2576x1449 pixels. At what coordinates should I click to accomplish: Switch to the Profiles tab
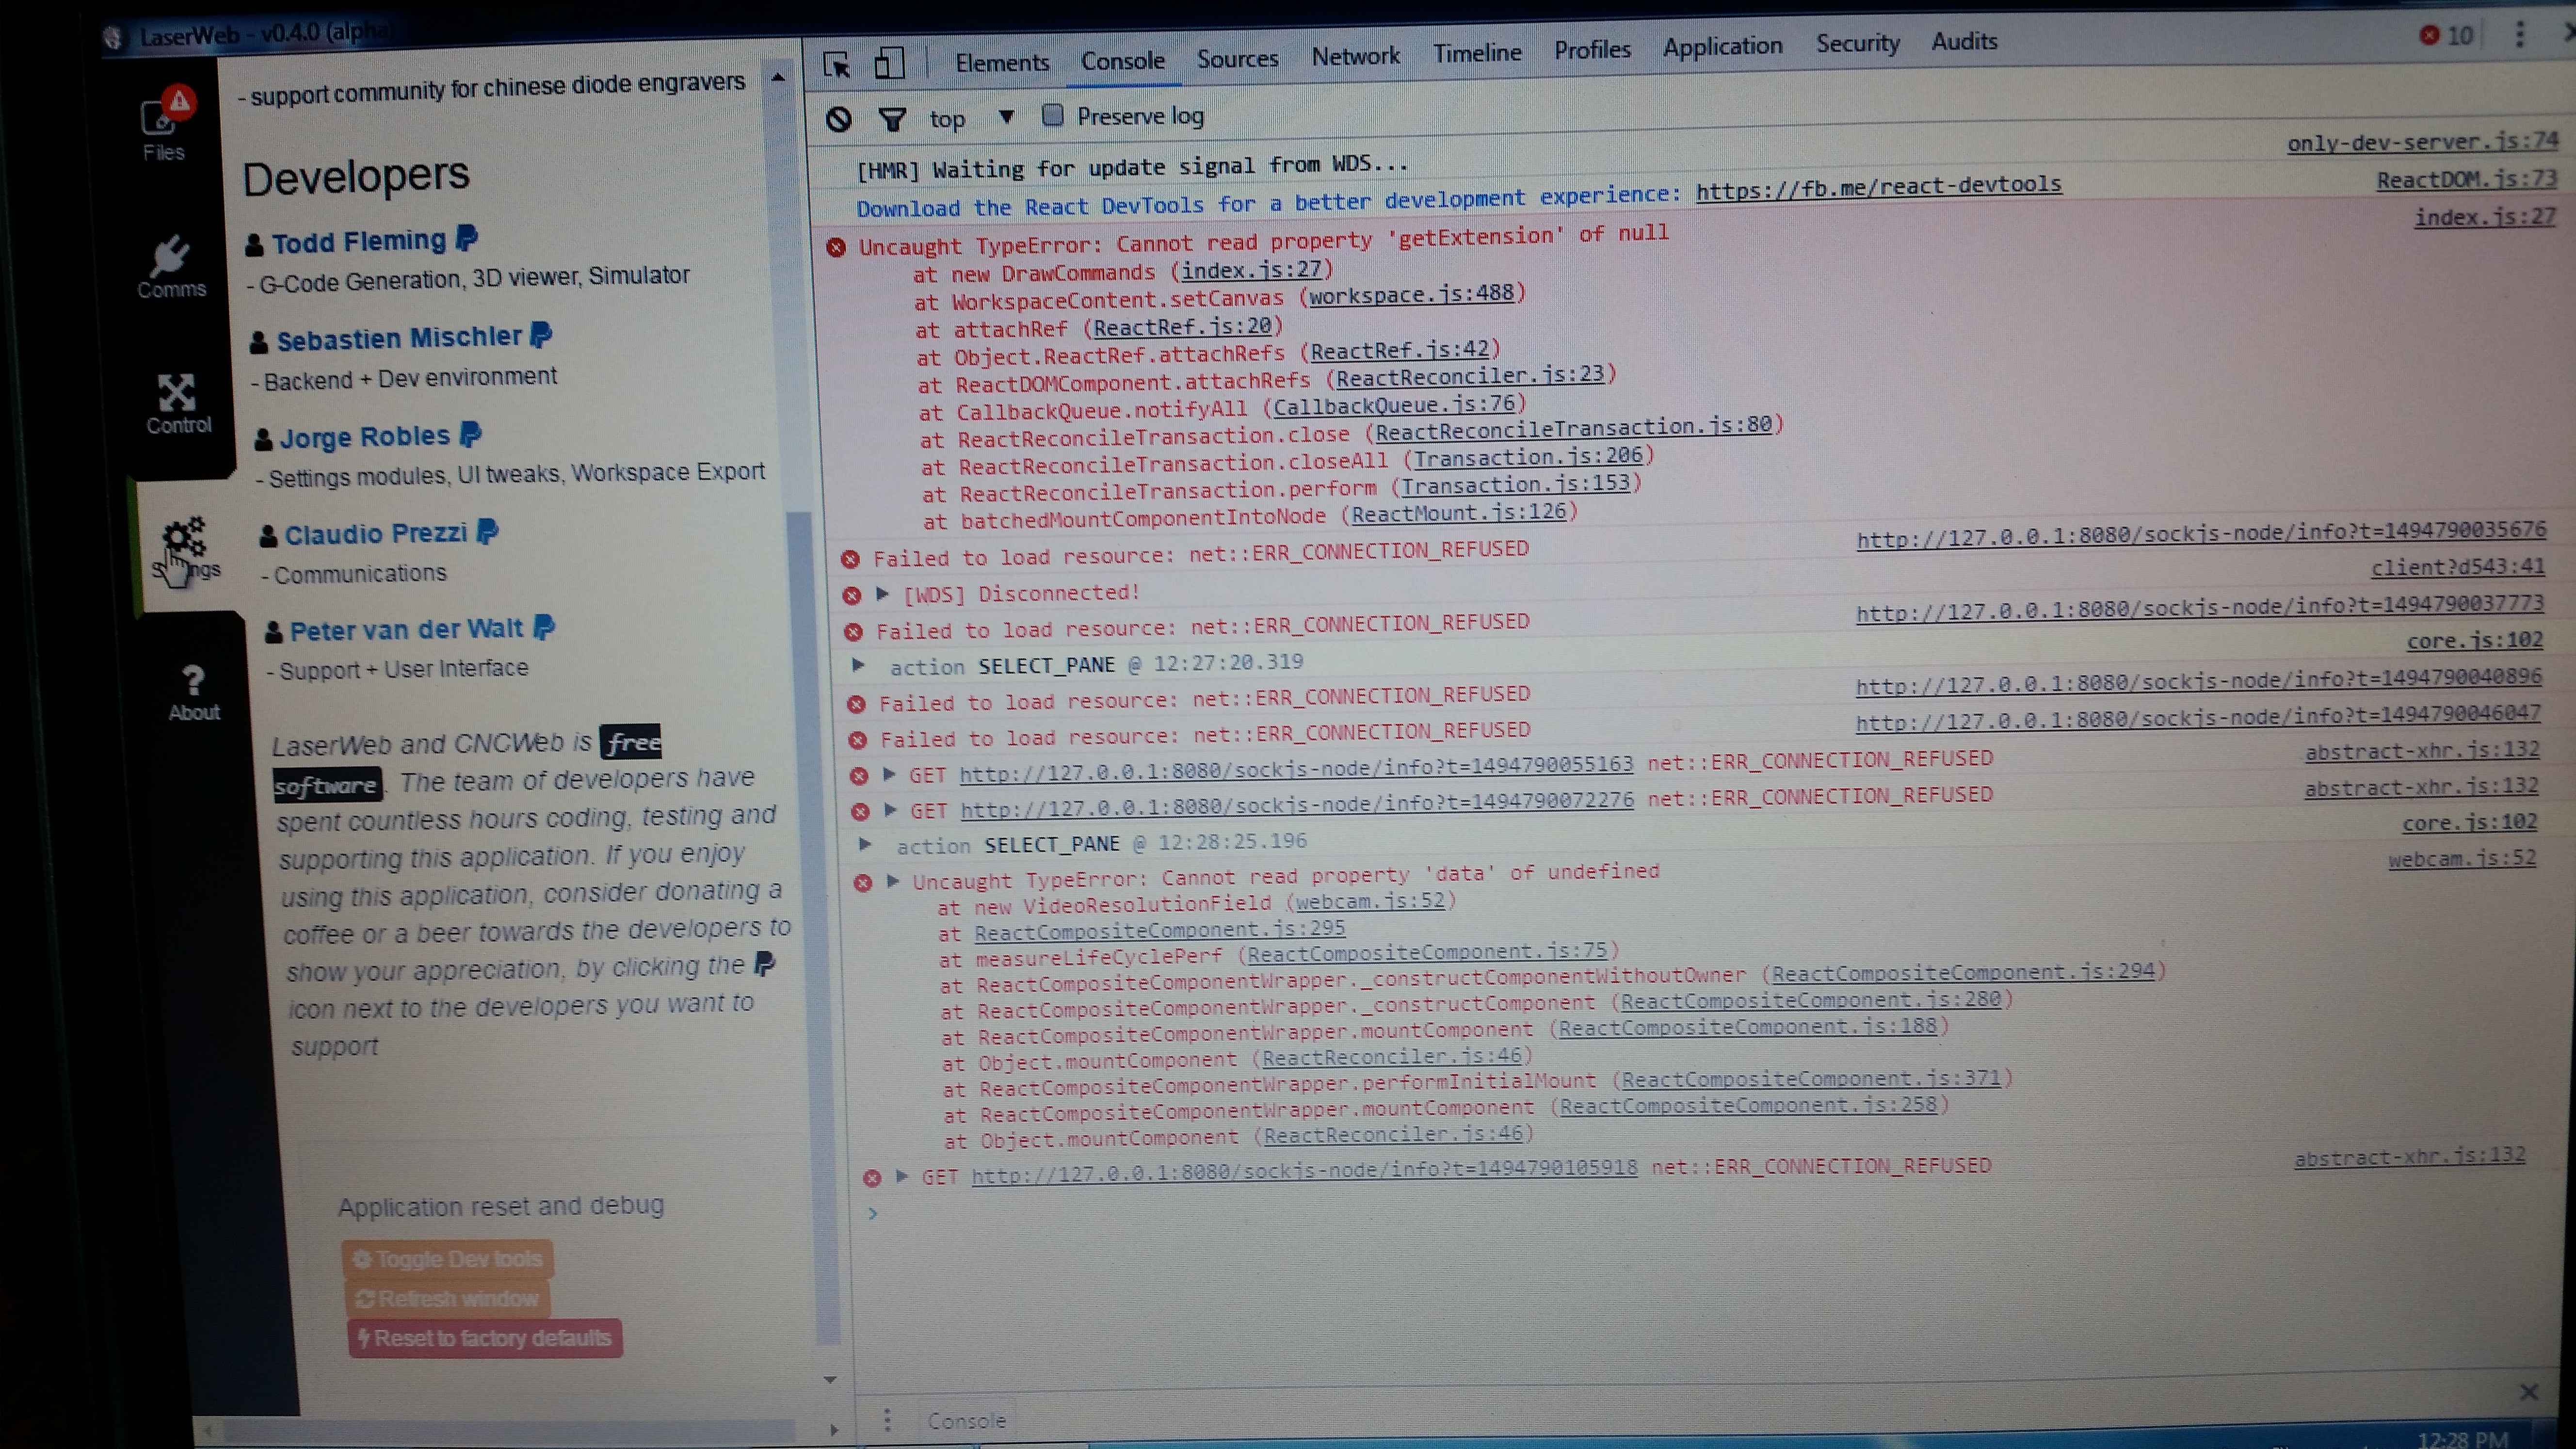point(1592,49)
